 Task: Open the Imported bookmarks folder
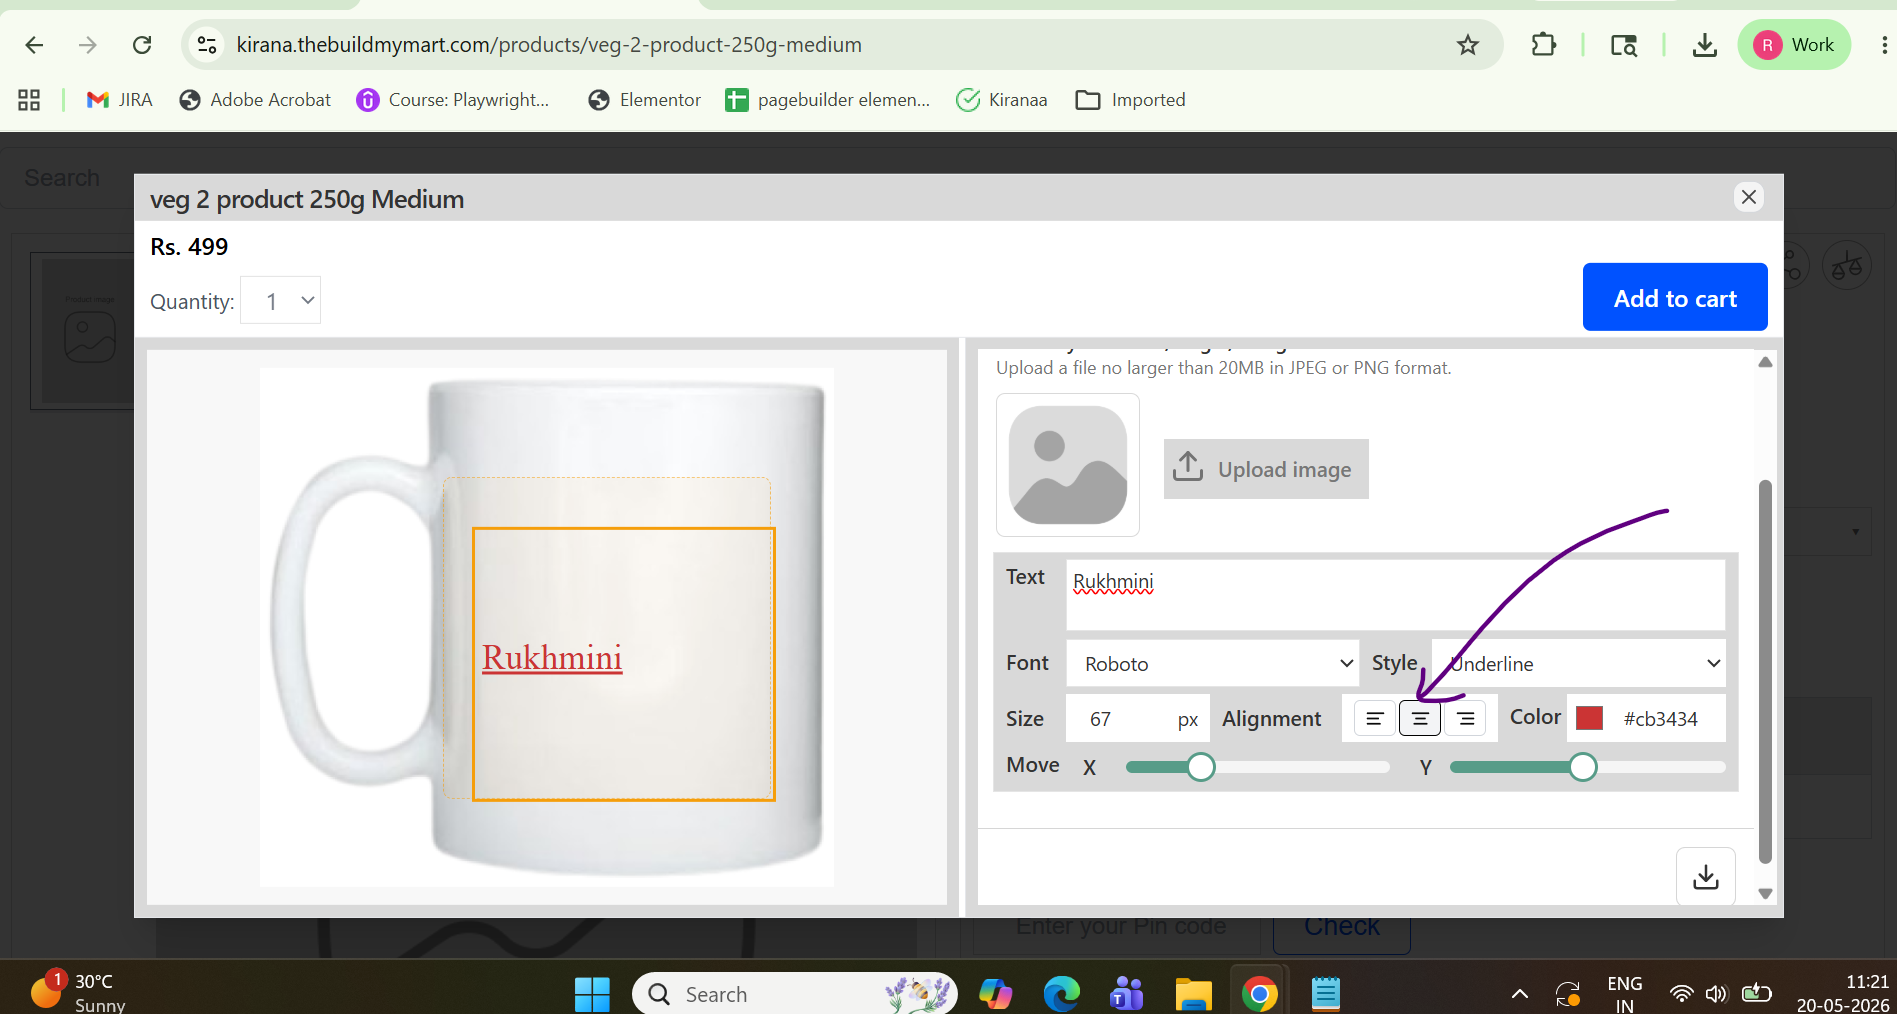[x=1130, y=100]
